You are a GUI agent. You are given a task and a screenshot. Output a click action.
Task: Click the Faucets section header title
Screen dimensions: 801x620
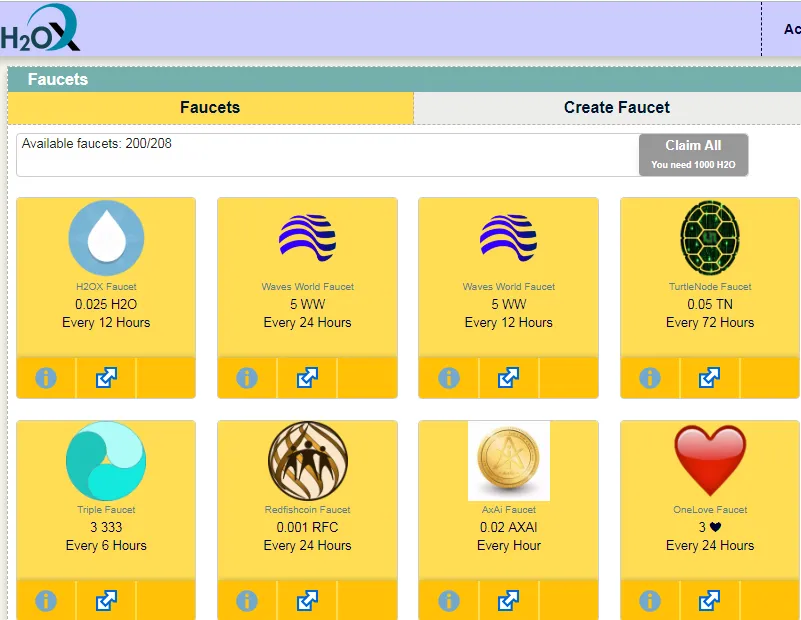(58, 79)
